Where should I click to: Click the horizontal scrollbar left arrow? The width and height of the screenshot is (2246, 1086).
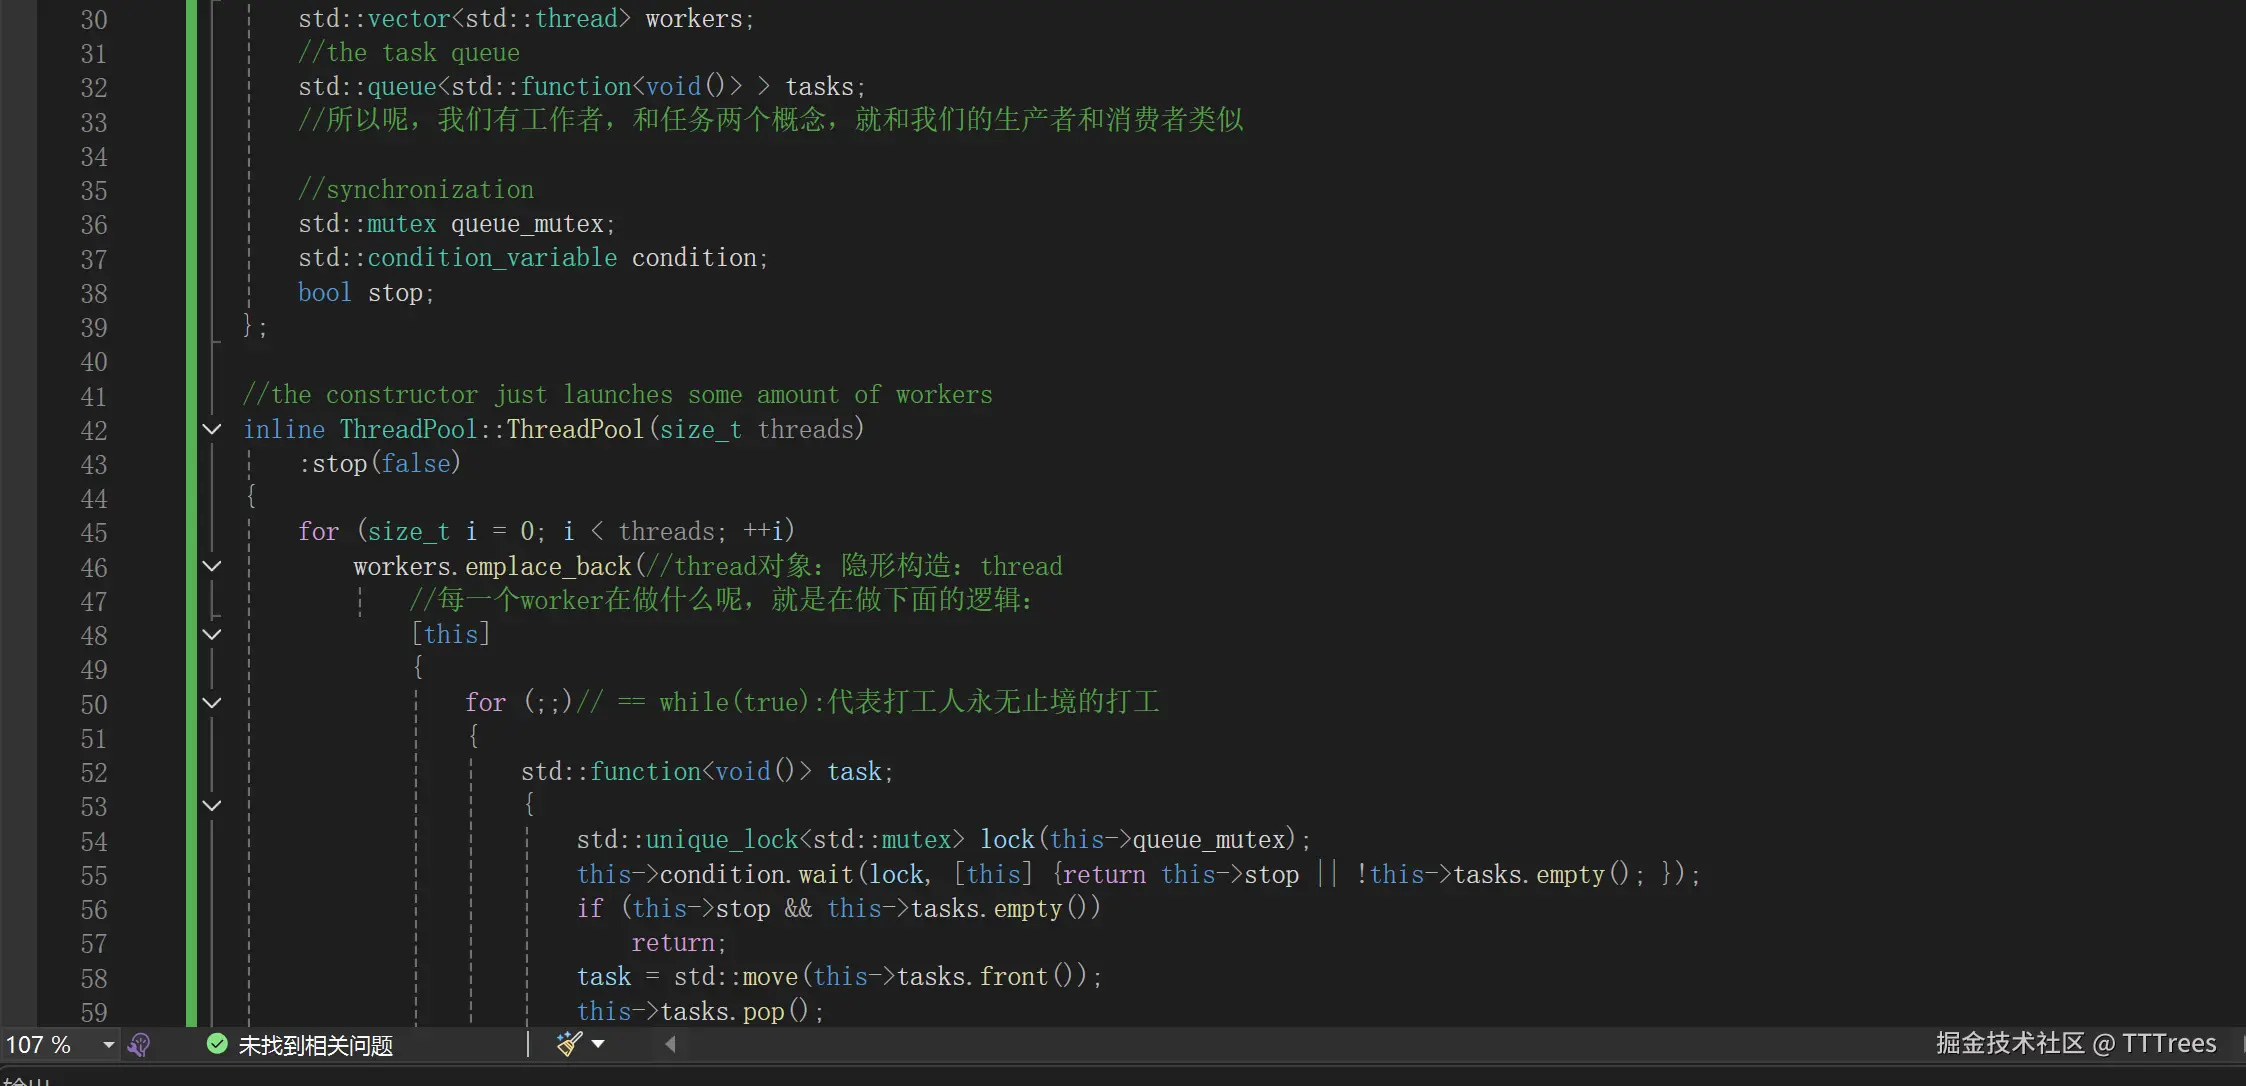(x=670, y=1044)
